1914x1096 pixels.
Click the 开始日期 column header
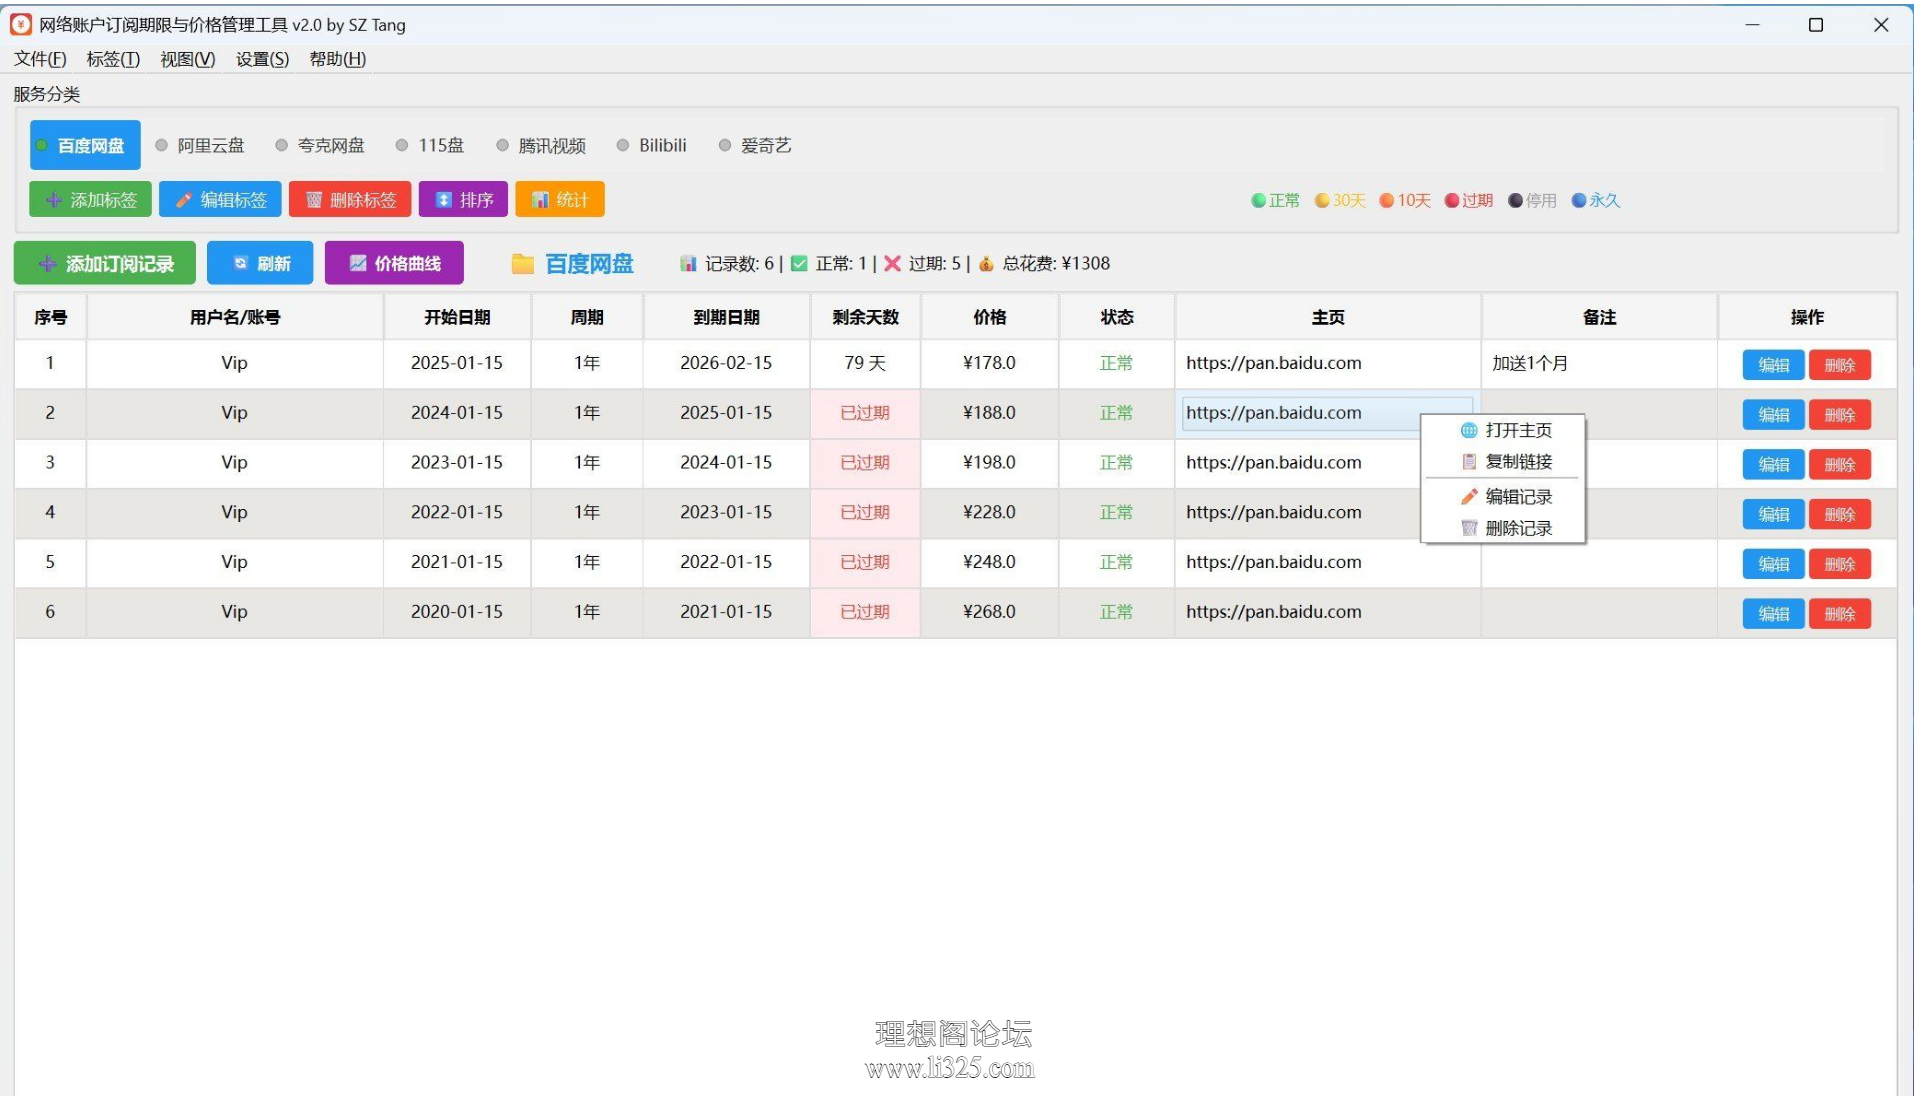click(x=457, y=317)
